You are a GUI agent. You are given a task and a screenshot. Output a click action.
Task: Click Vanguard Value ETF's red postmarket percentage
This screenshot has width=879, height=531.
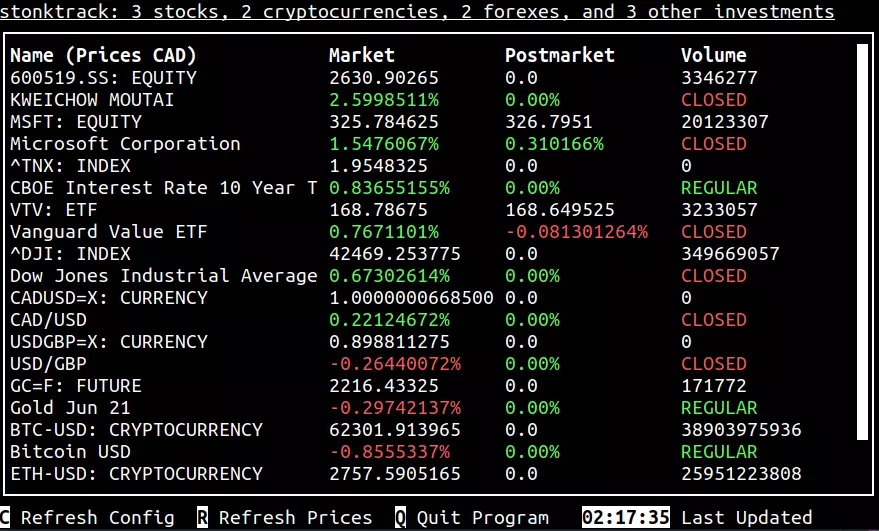click(576, 231)
